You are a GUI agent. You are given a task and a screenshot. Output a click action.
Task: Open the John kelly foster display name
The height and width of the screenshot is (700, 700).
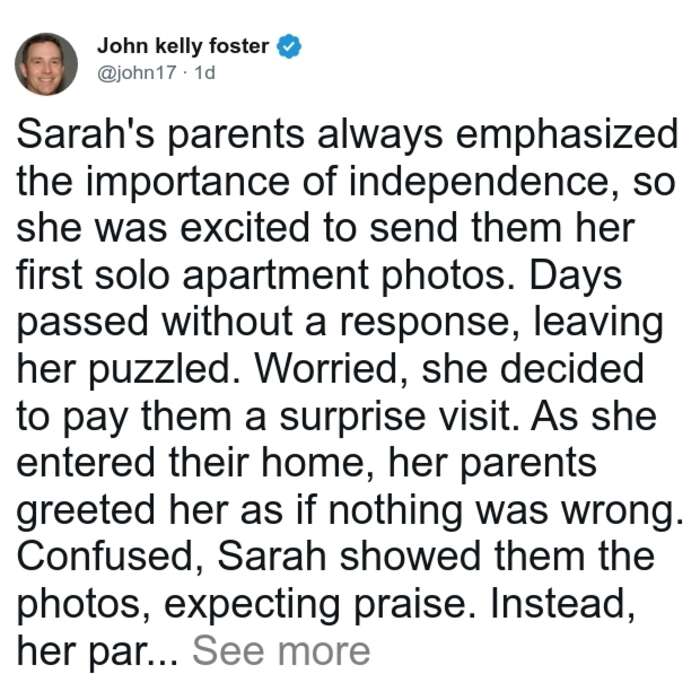183,46
